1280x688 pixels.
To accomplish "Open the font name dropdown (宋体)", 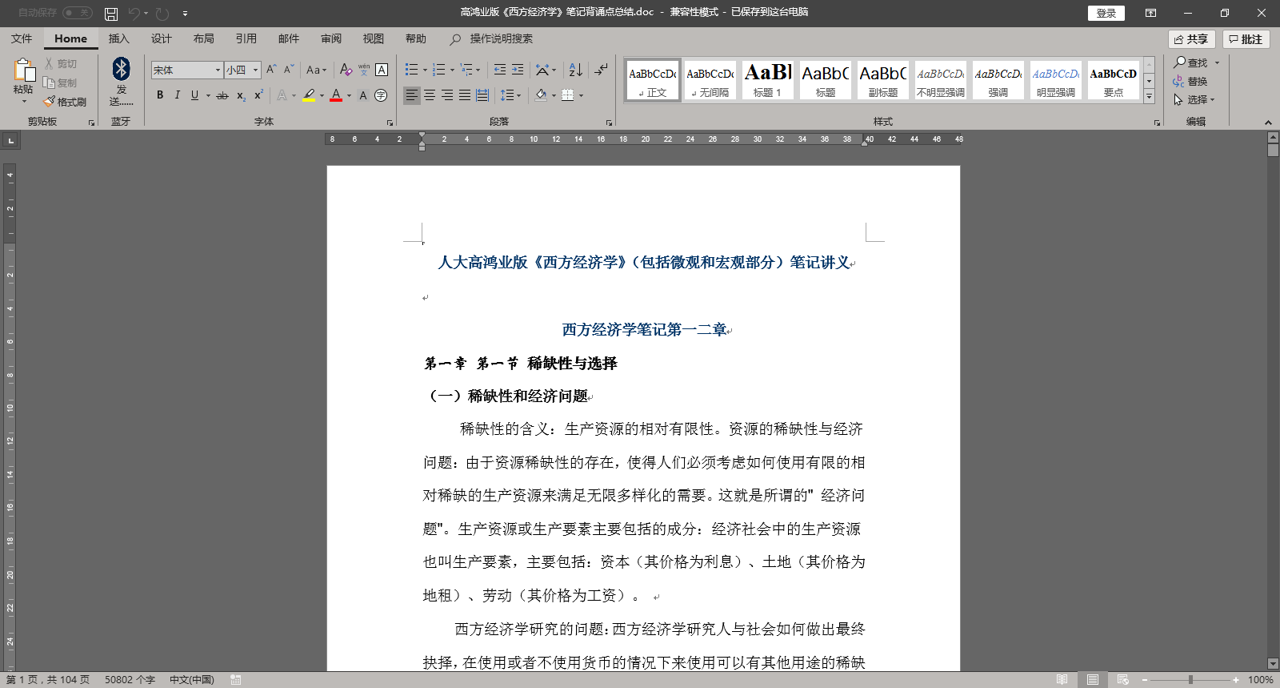I will (217, 70).
